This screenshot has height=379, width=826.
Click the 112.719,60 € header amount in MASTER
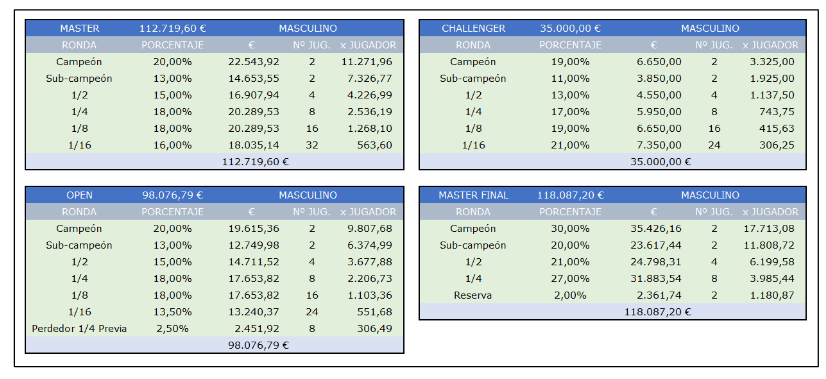(x=172, y=28)
